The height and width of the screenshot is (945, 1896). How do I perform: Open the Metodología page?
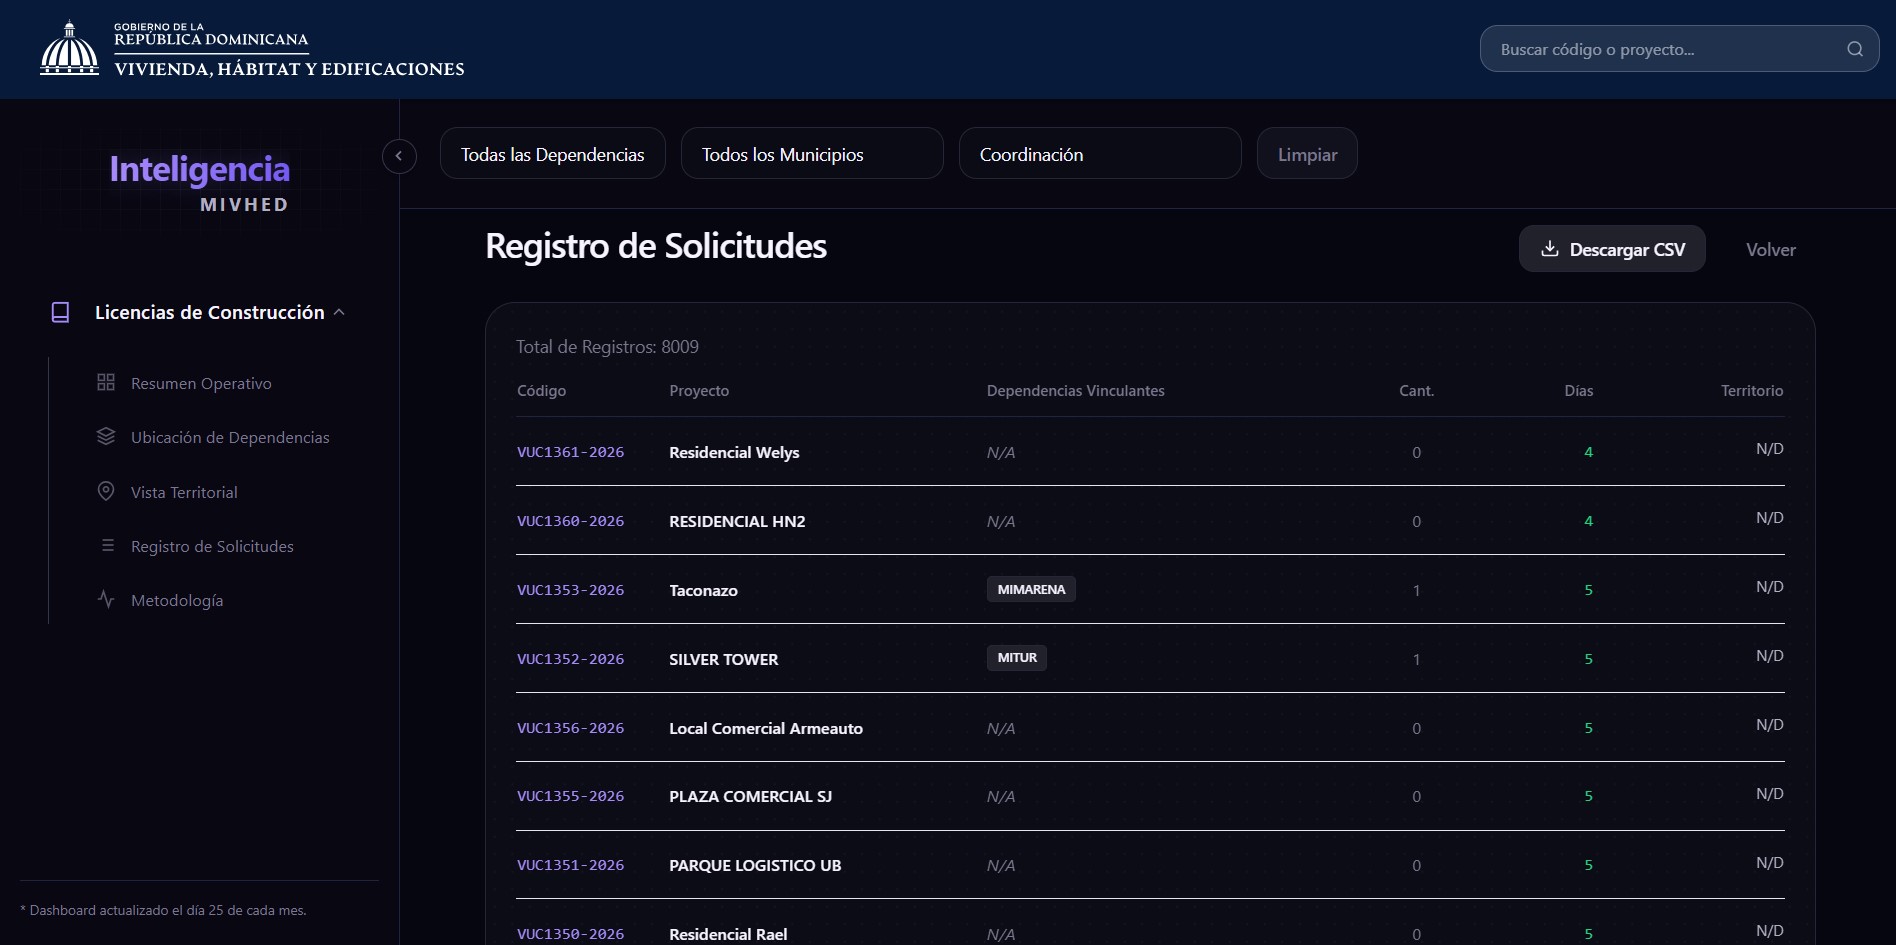click(177, 600)
